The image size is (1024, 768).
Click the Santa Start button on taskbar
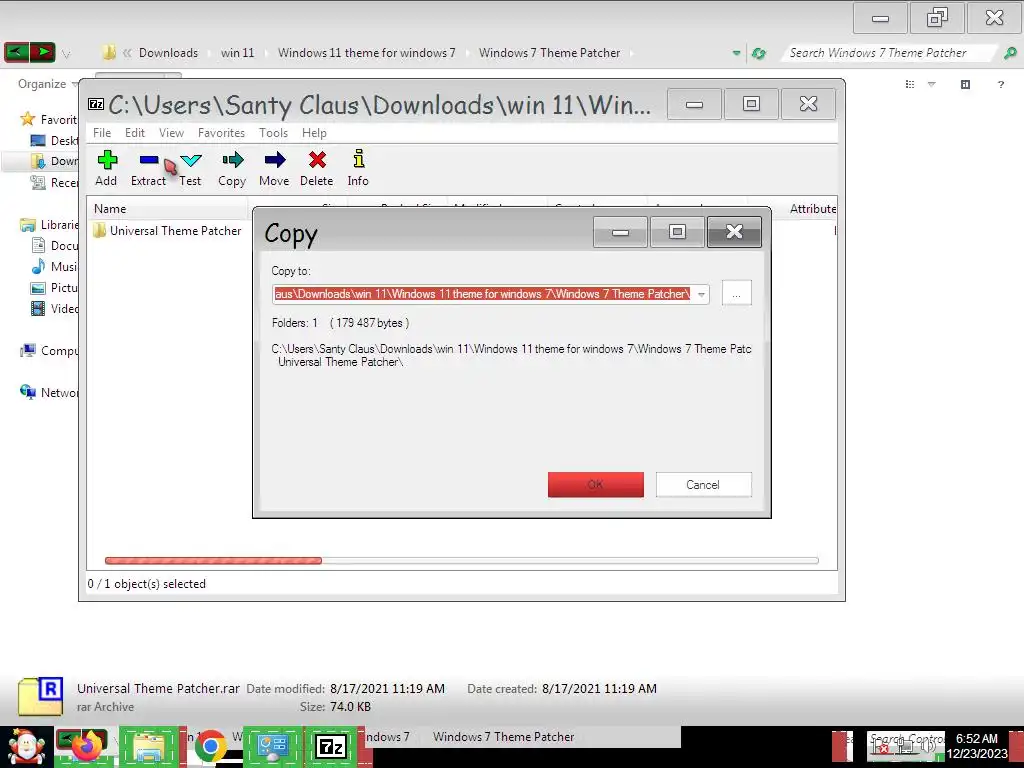click(26, 747)
